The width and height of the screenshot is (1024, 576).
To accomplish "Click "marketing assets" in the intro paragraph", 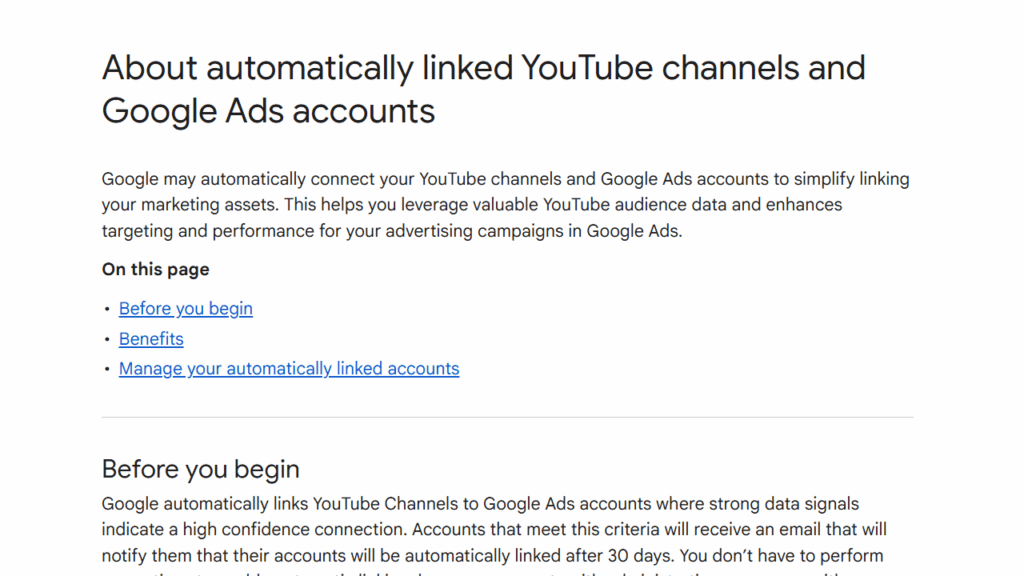I will pos(206,205).
